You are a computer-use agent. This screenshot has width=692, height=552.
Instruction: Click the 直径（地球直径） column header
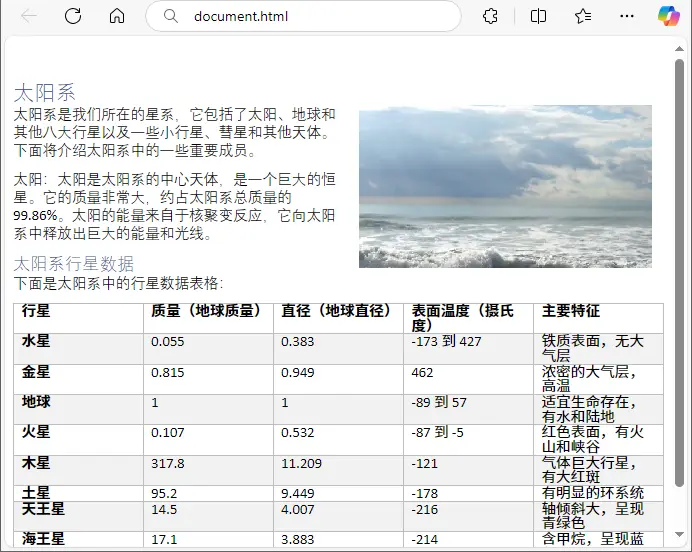click(x=336, y=311)
